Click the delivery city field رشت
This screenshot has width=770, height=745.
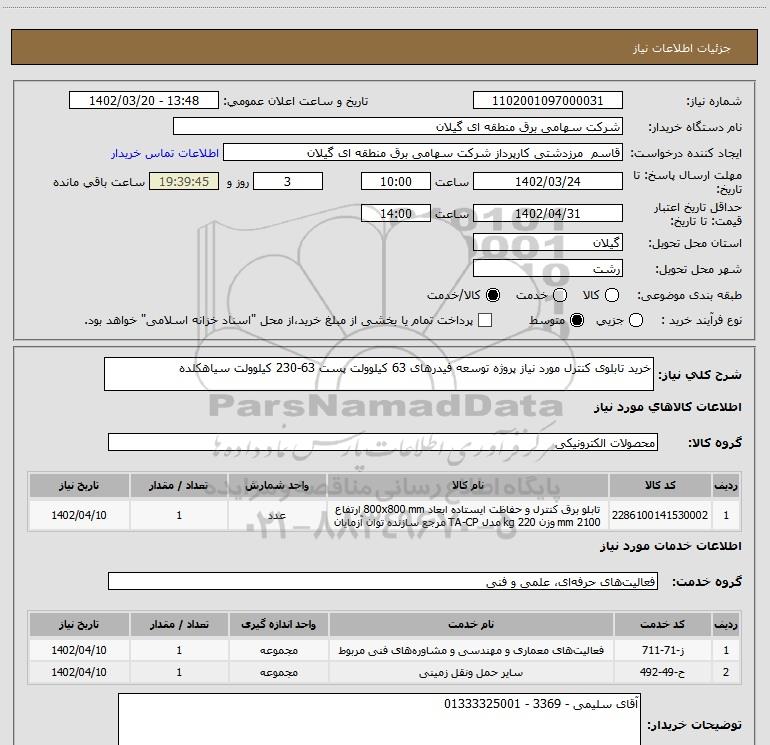(x=548, y=268)
